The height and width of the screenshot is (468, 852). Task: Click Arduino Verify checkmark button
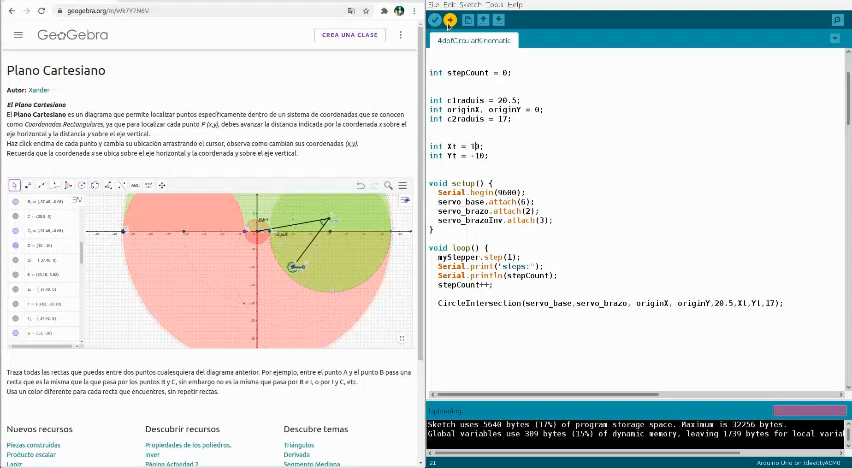435,20
